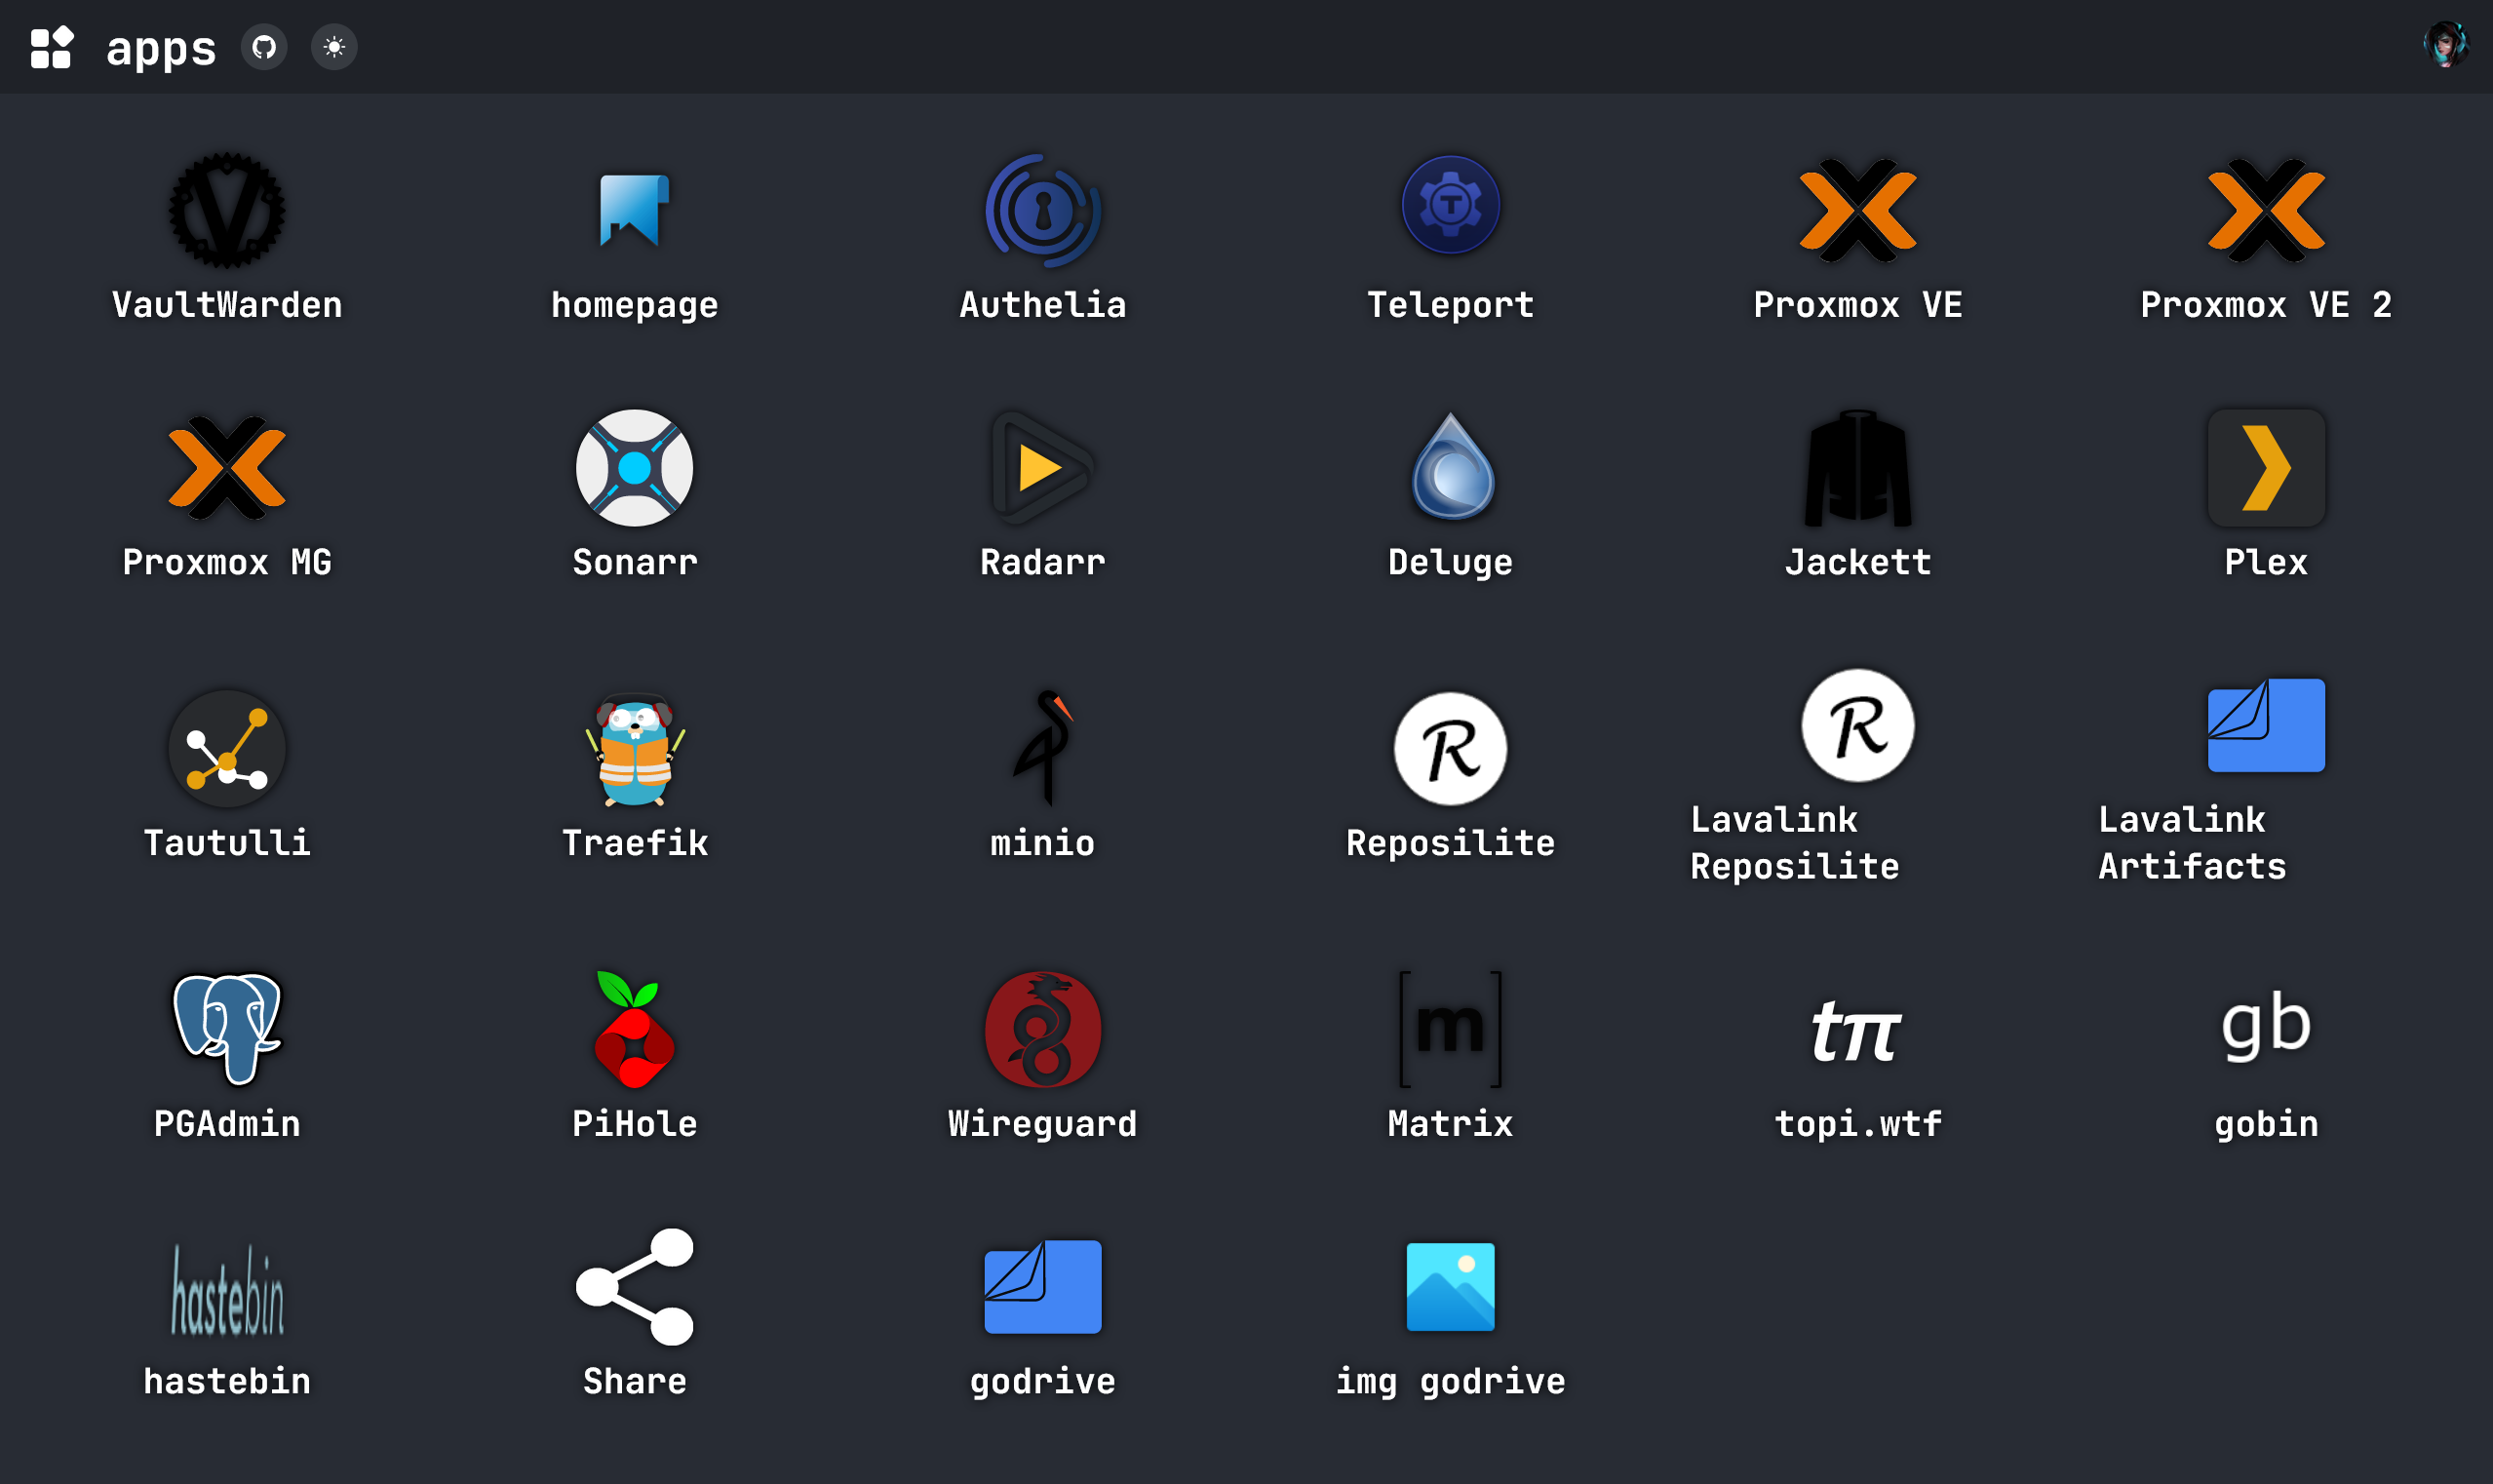Screen dimensions: 2493x1484
Task: Launch the Deluge water drop icon
Action: (x=1450, y=467)
